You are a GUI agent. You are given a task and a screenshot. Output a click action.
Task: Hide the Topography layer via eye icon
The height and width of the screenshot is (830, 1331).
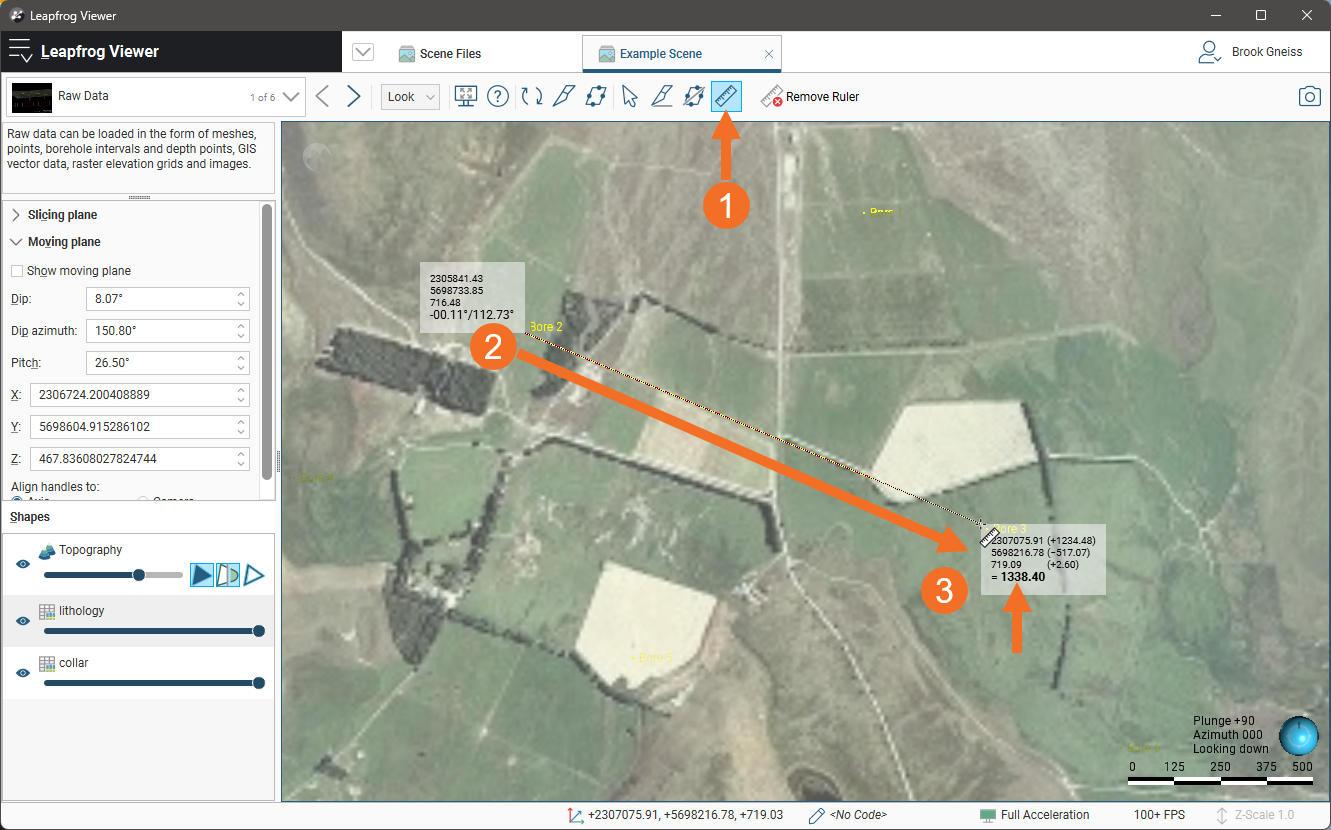coord(23,564)
